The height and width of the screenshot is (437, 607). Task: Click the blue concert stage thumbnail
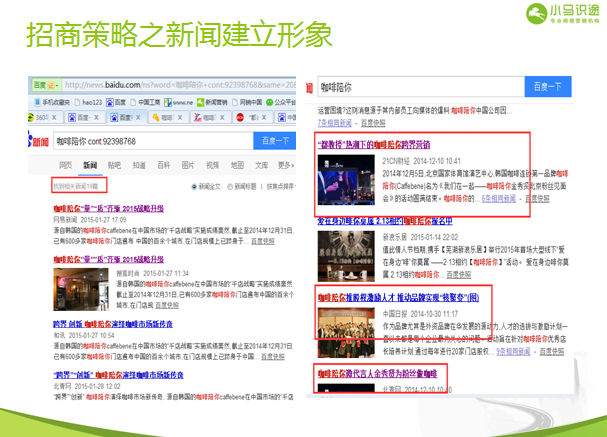346,180
